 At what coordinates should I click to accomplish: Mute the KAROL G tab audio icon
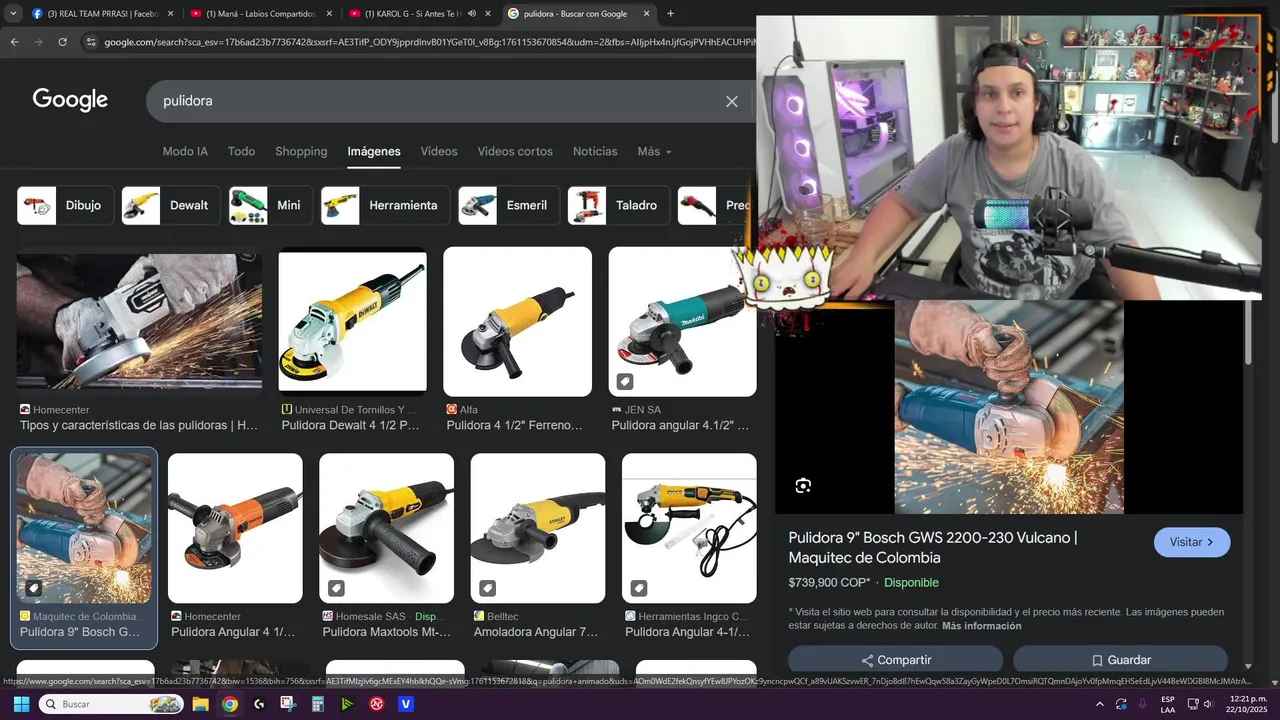click(472, 14)
